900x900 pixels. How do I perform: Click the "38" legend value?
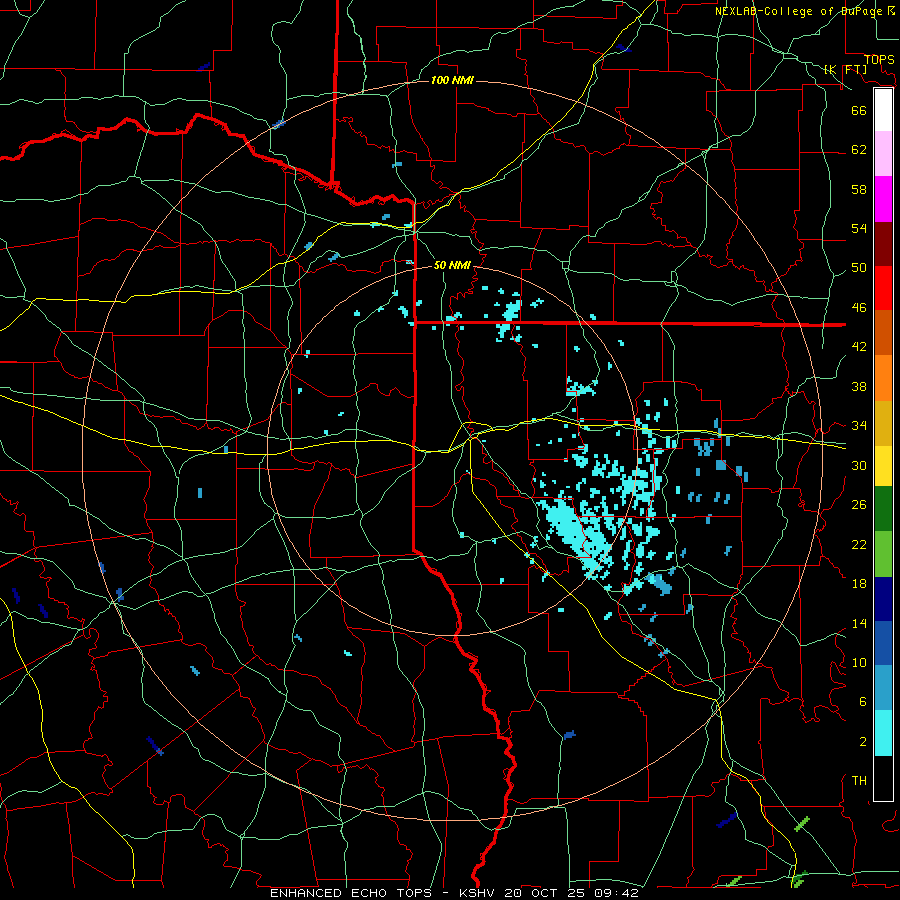[859, 386]
